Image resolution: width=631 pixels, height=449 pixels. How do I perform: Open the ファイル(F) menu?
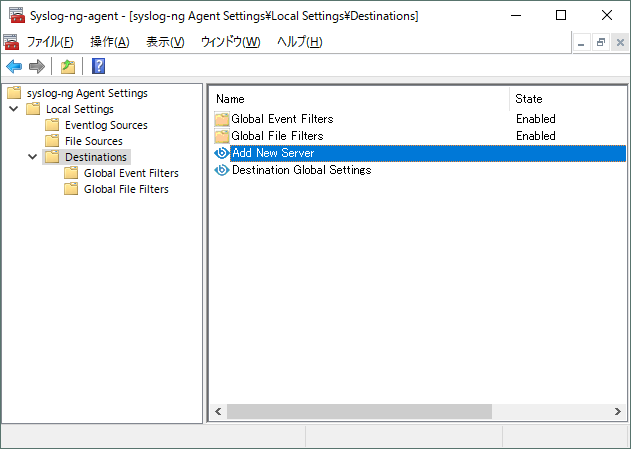[x=50, y=42]
